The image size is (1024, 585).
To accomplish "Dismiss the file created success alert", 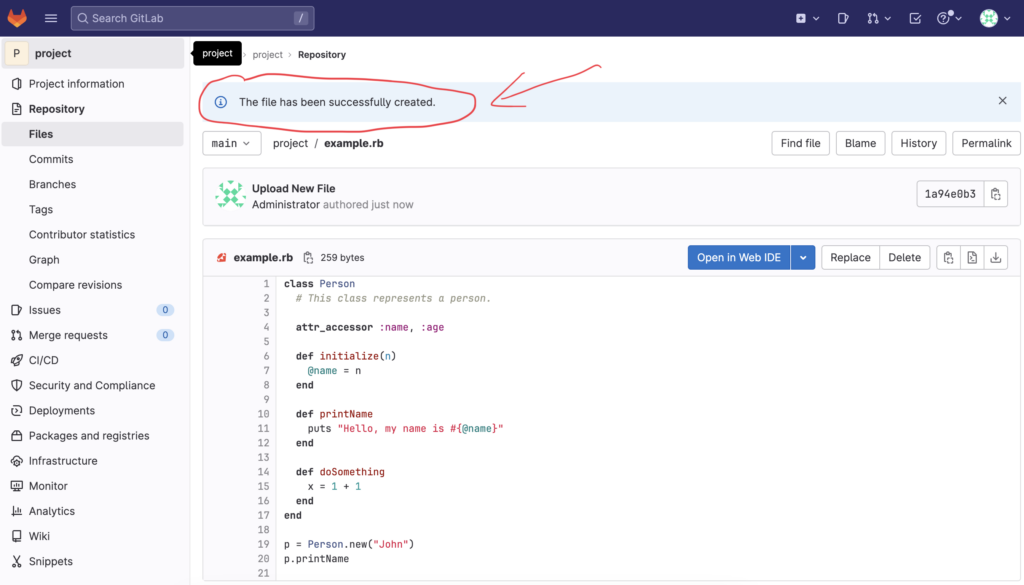I will pos(1002,101).
